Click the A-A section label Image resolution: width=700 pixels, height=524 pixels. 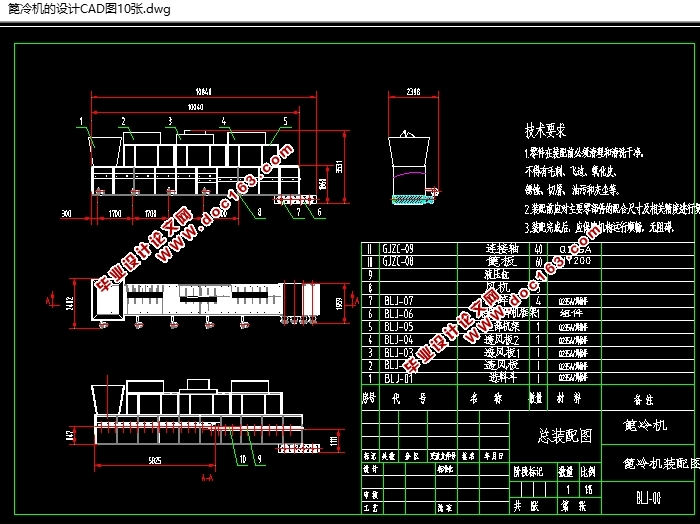[x=207, y=478]
